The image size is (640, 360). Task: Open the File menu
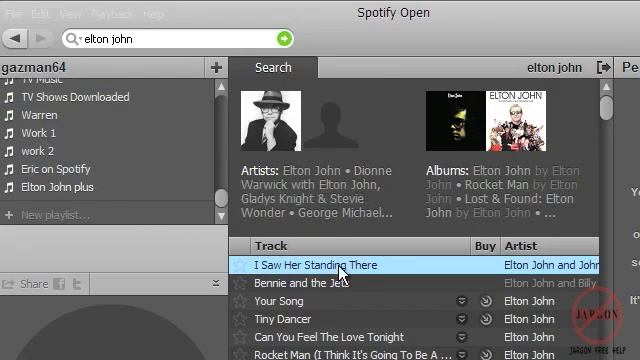click(x=13, y=14)
